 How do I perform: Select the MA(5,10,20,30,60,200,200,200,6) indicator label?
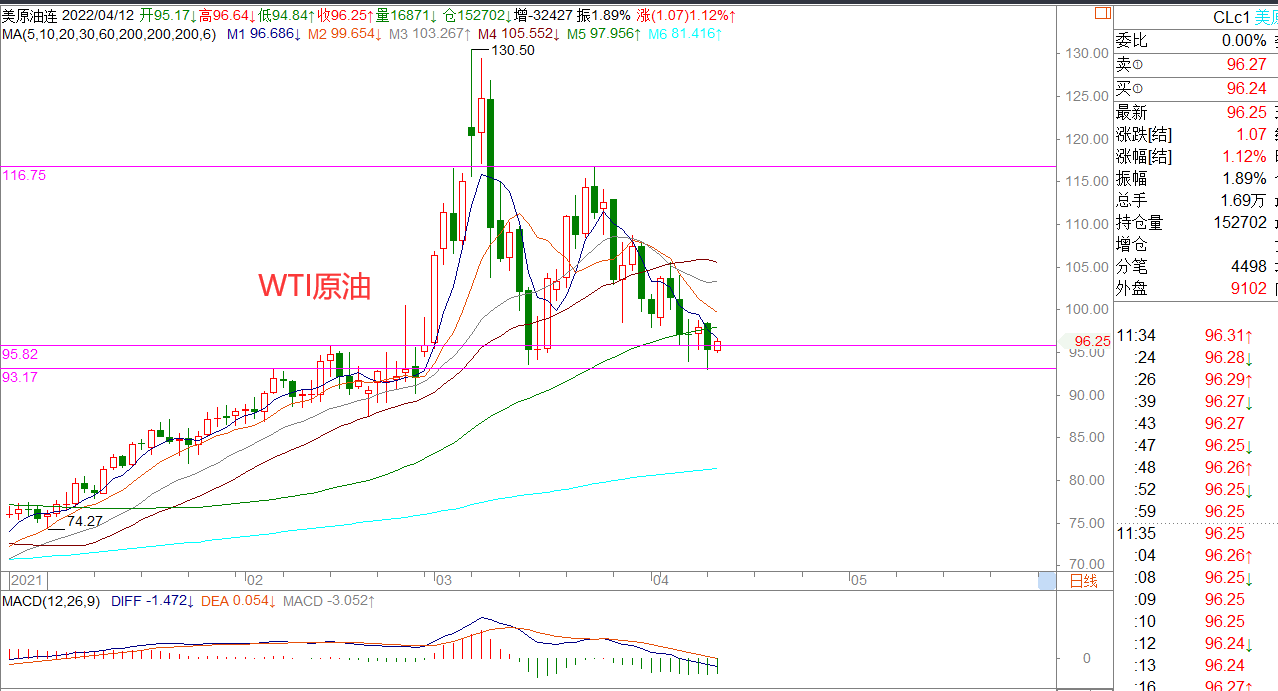(108, 33)
